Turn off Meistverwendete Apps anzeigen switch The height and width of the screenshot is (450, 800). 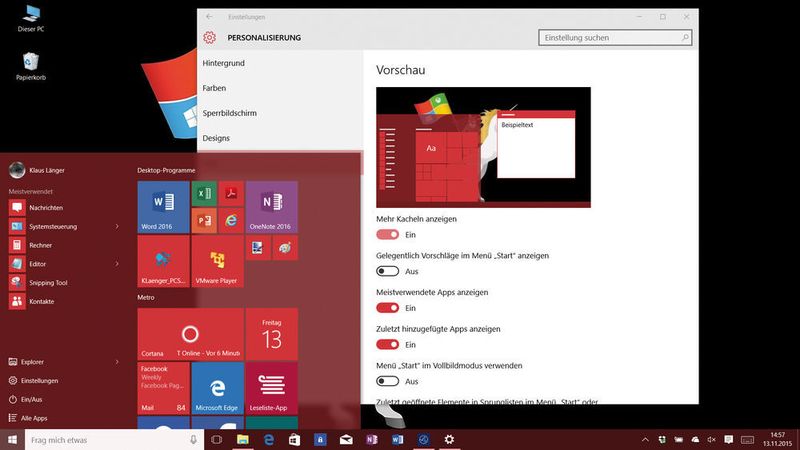click(387, 308)
